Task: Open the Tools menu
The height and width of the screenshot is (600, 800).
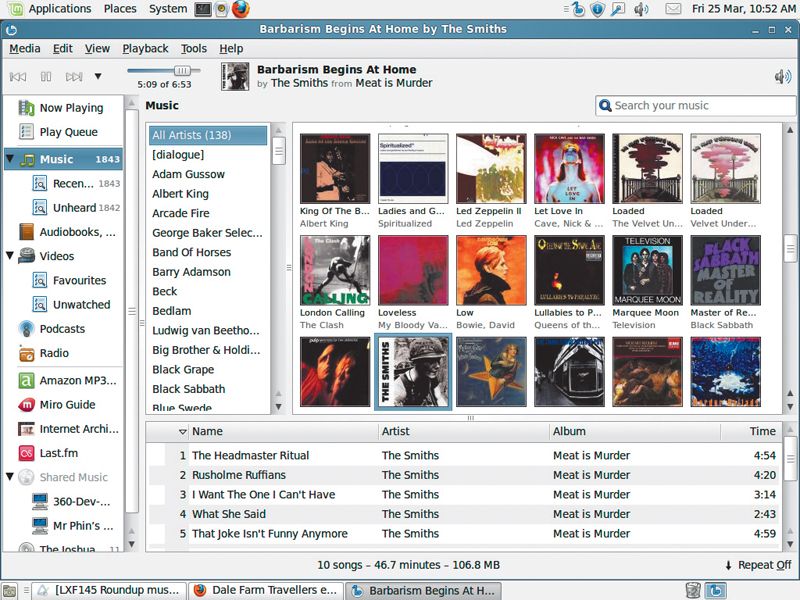Action: [x=193, y=48]
